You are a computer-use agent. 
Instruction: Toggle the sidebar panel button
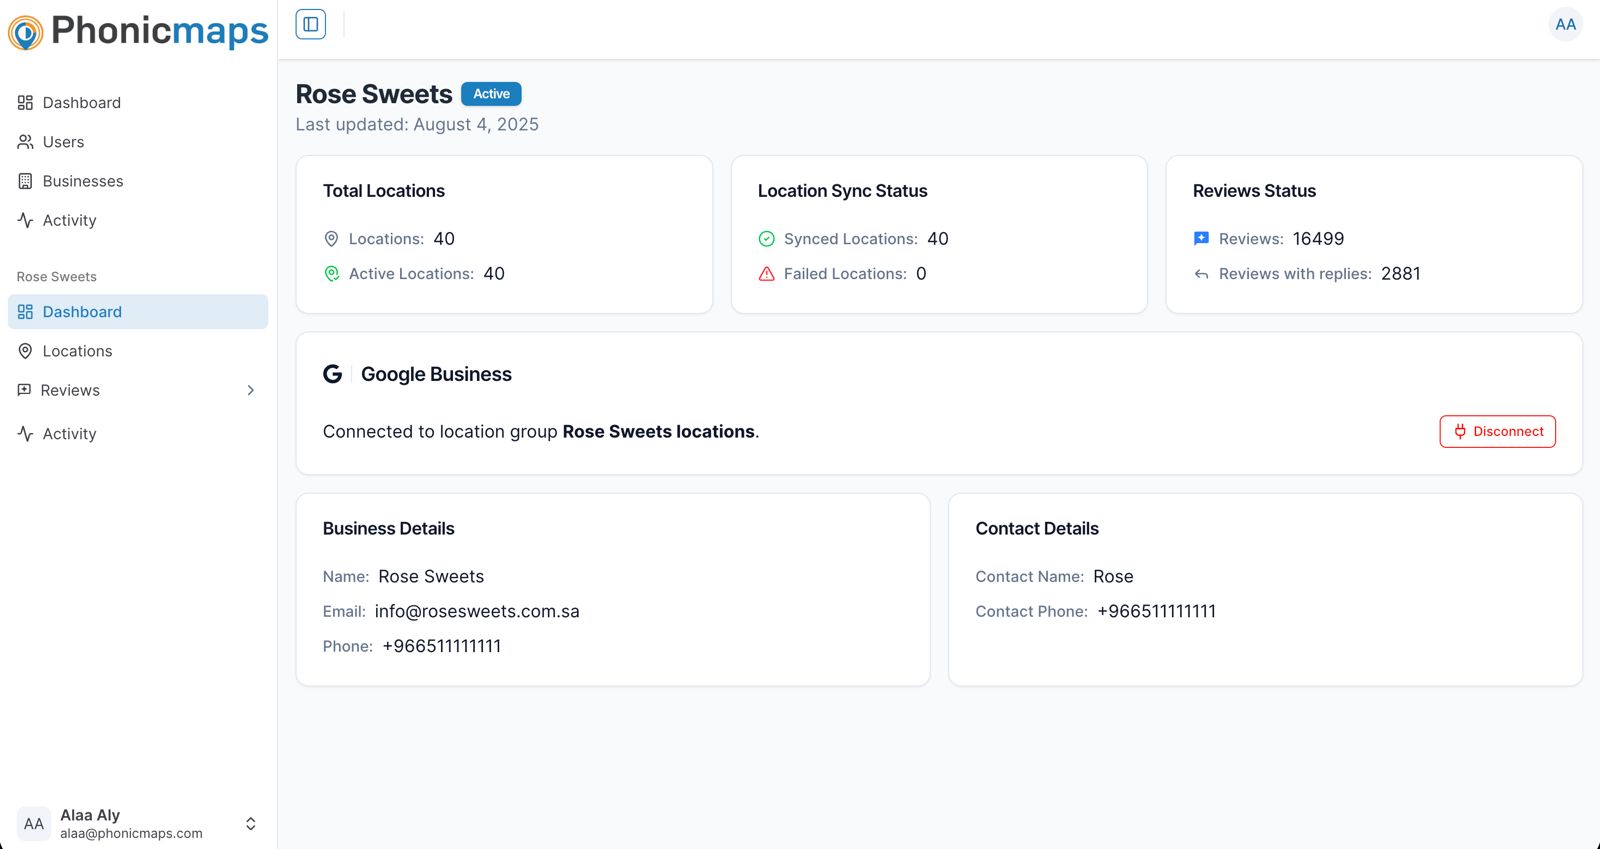click(311, 25)
